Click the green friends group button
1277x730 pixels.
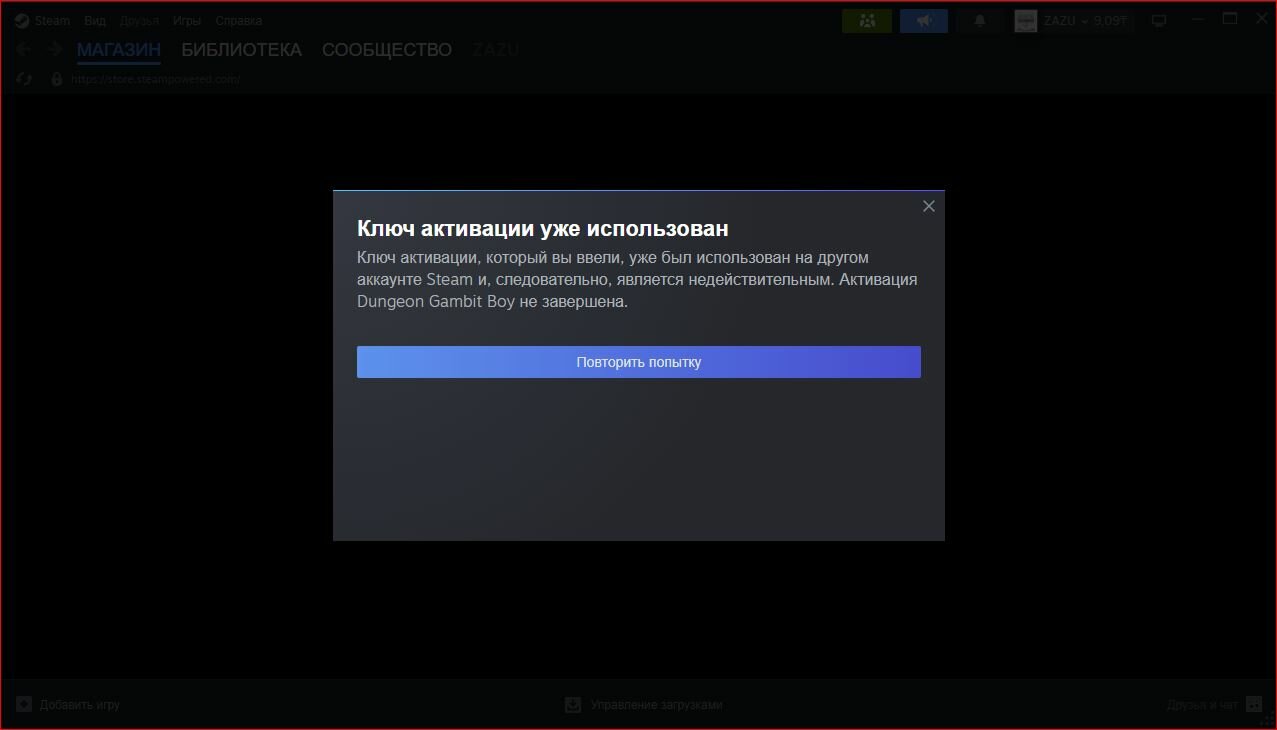point(867,20)
